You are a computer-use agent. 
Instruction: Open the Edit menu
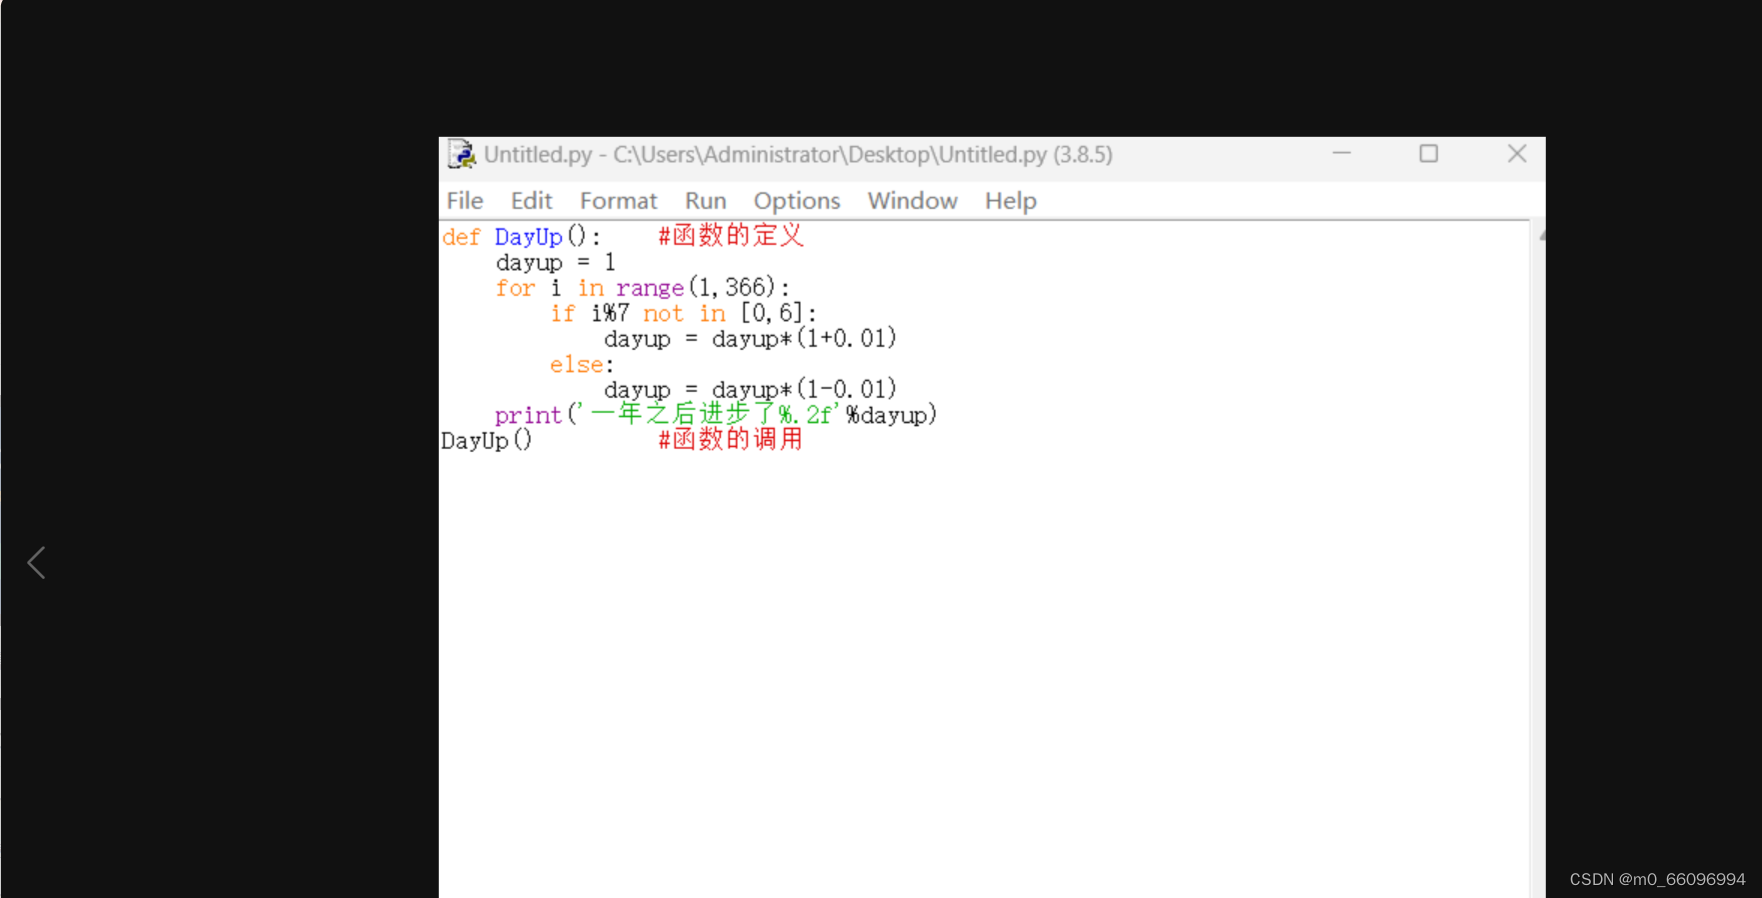(531, 201)
